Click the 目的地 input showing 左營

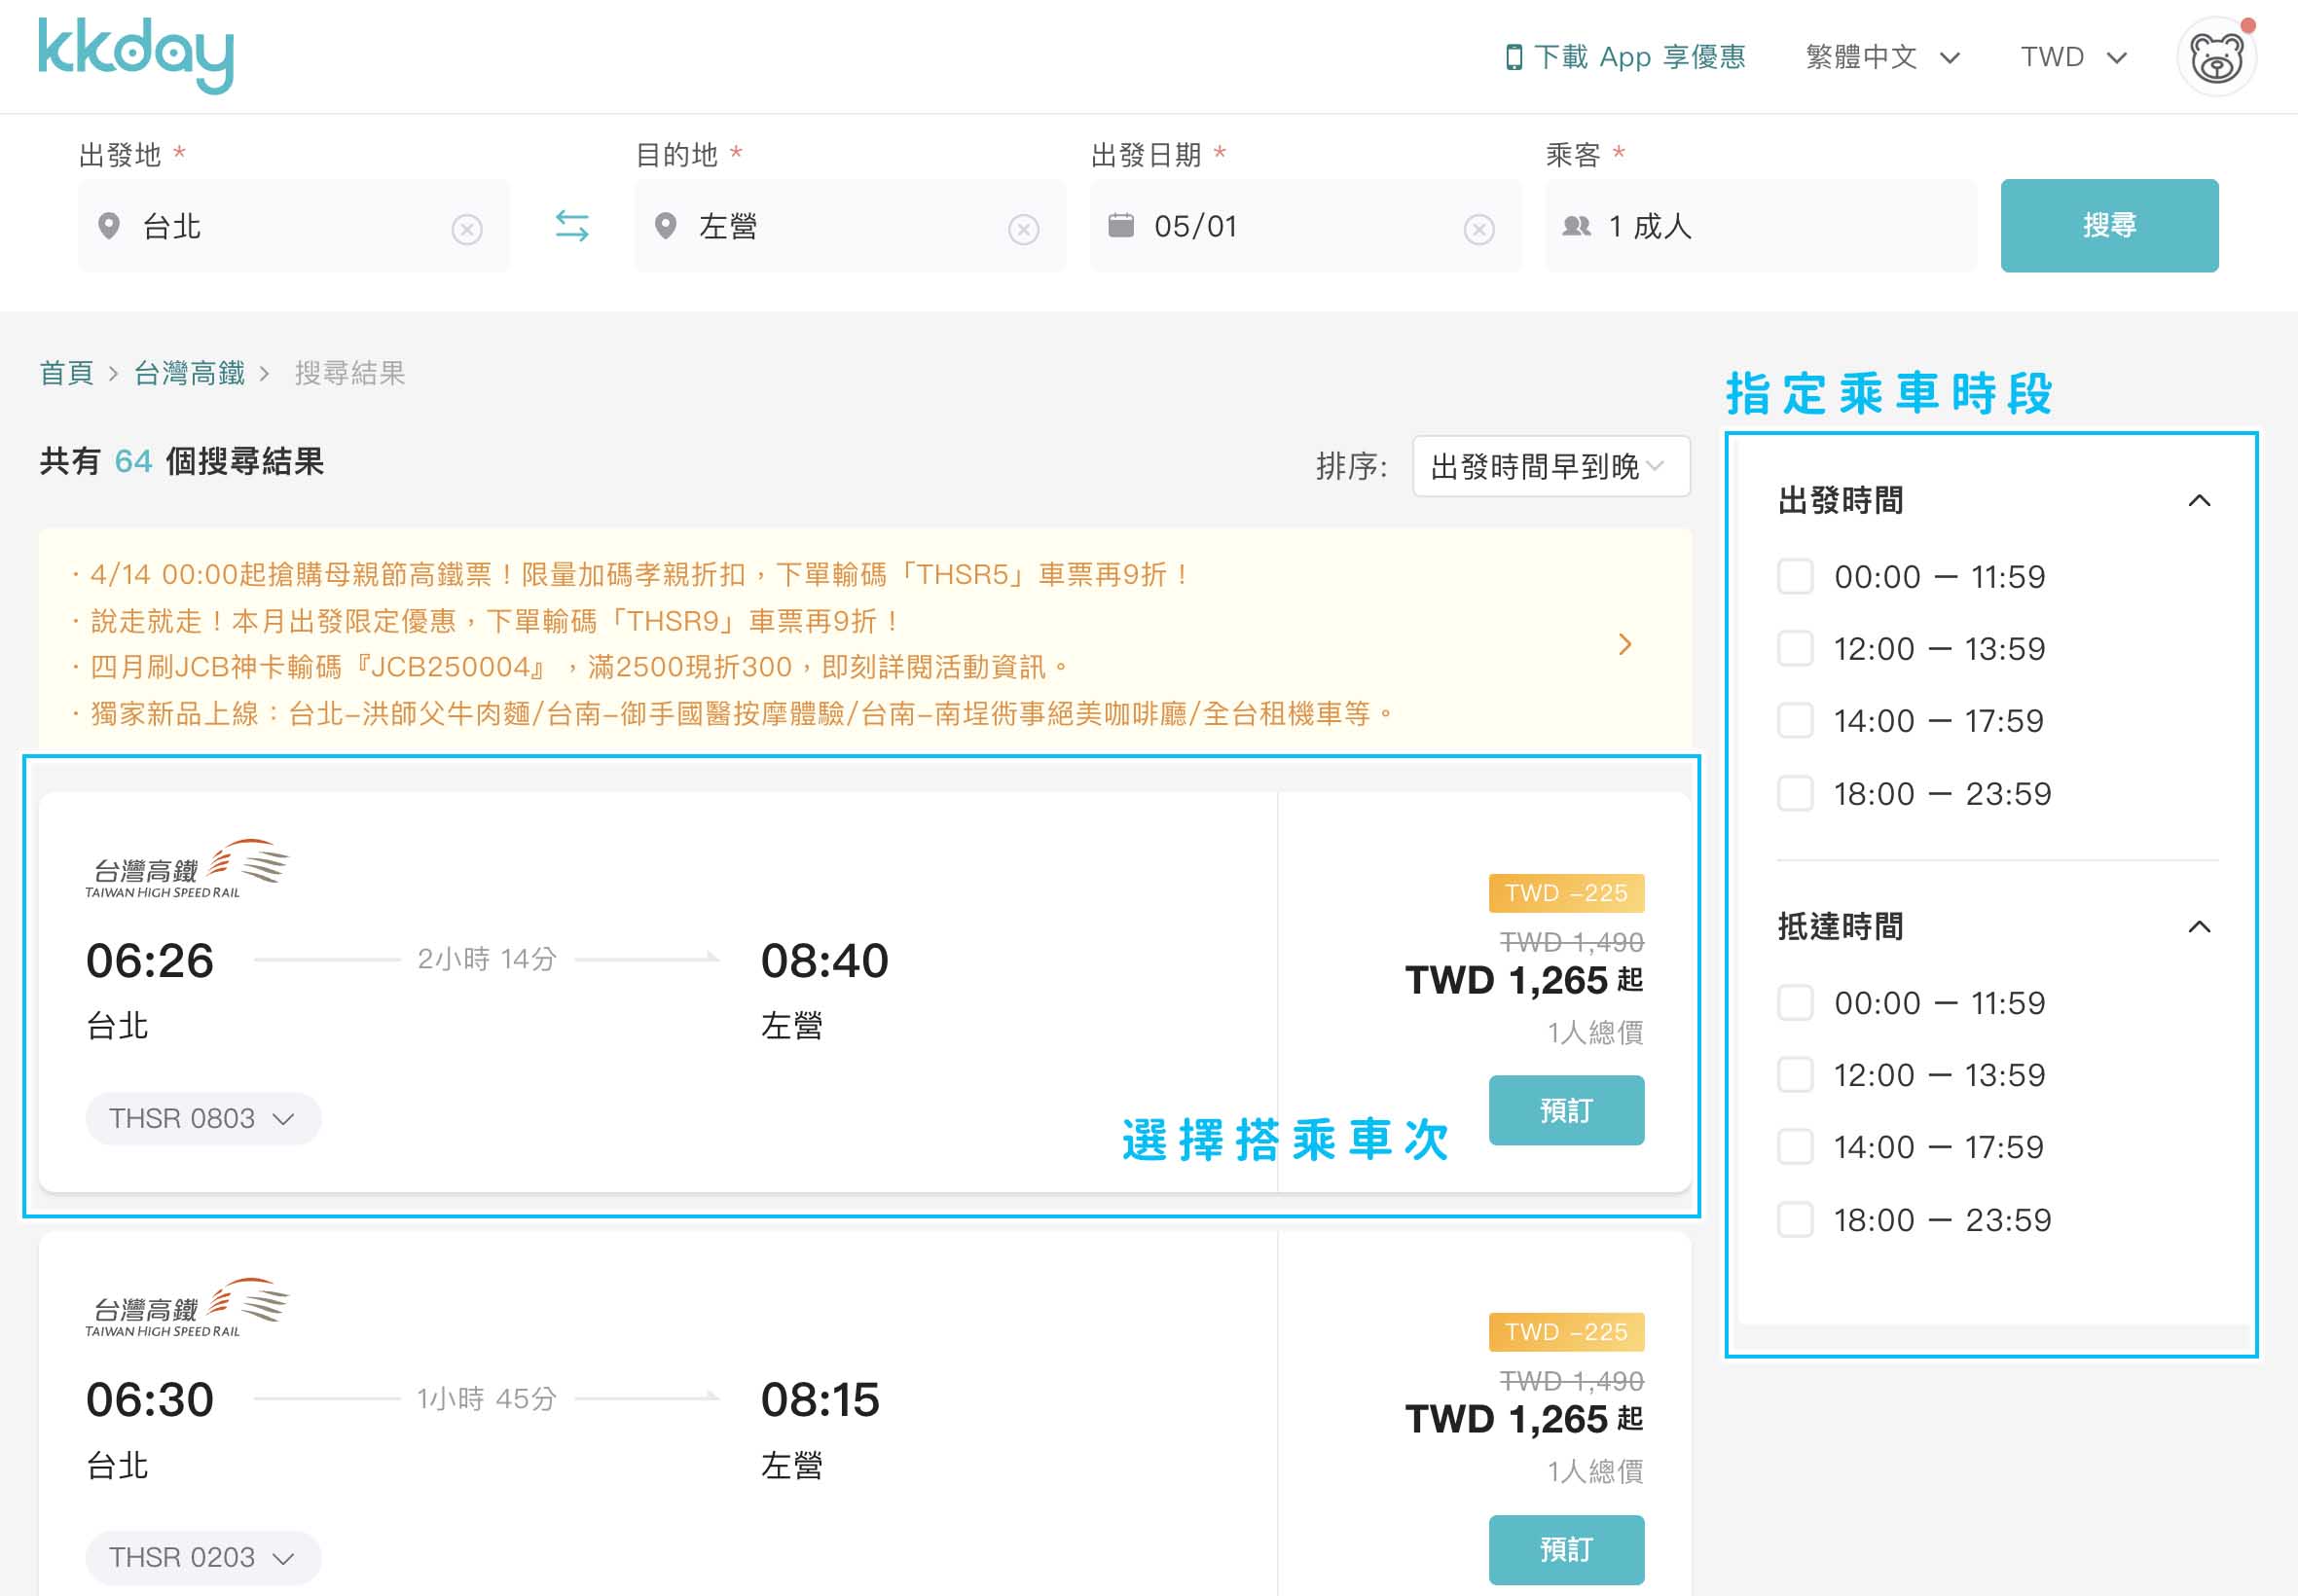point(850,226)
